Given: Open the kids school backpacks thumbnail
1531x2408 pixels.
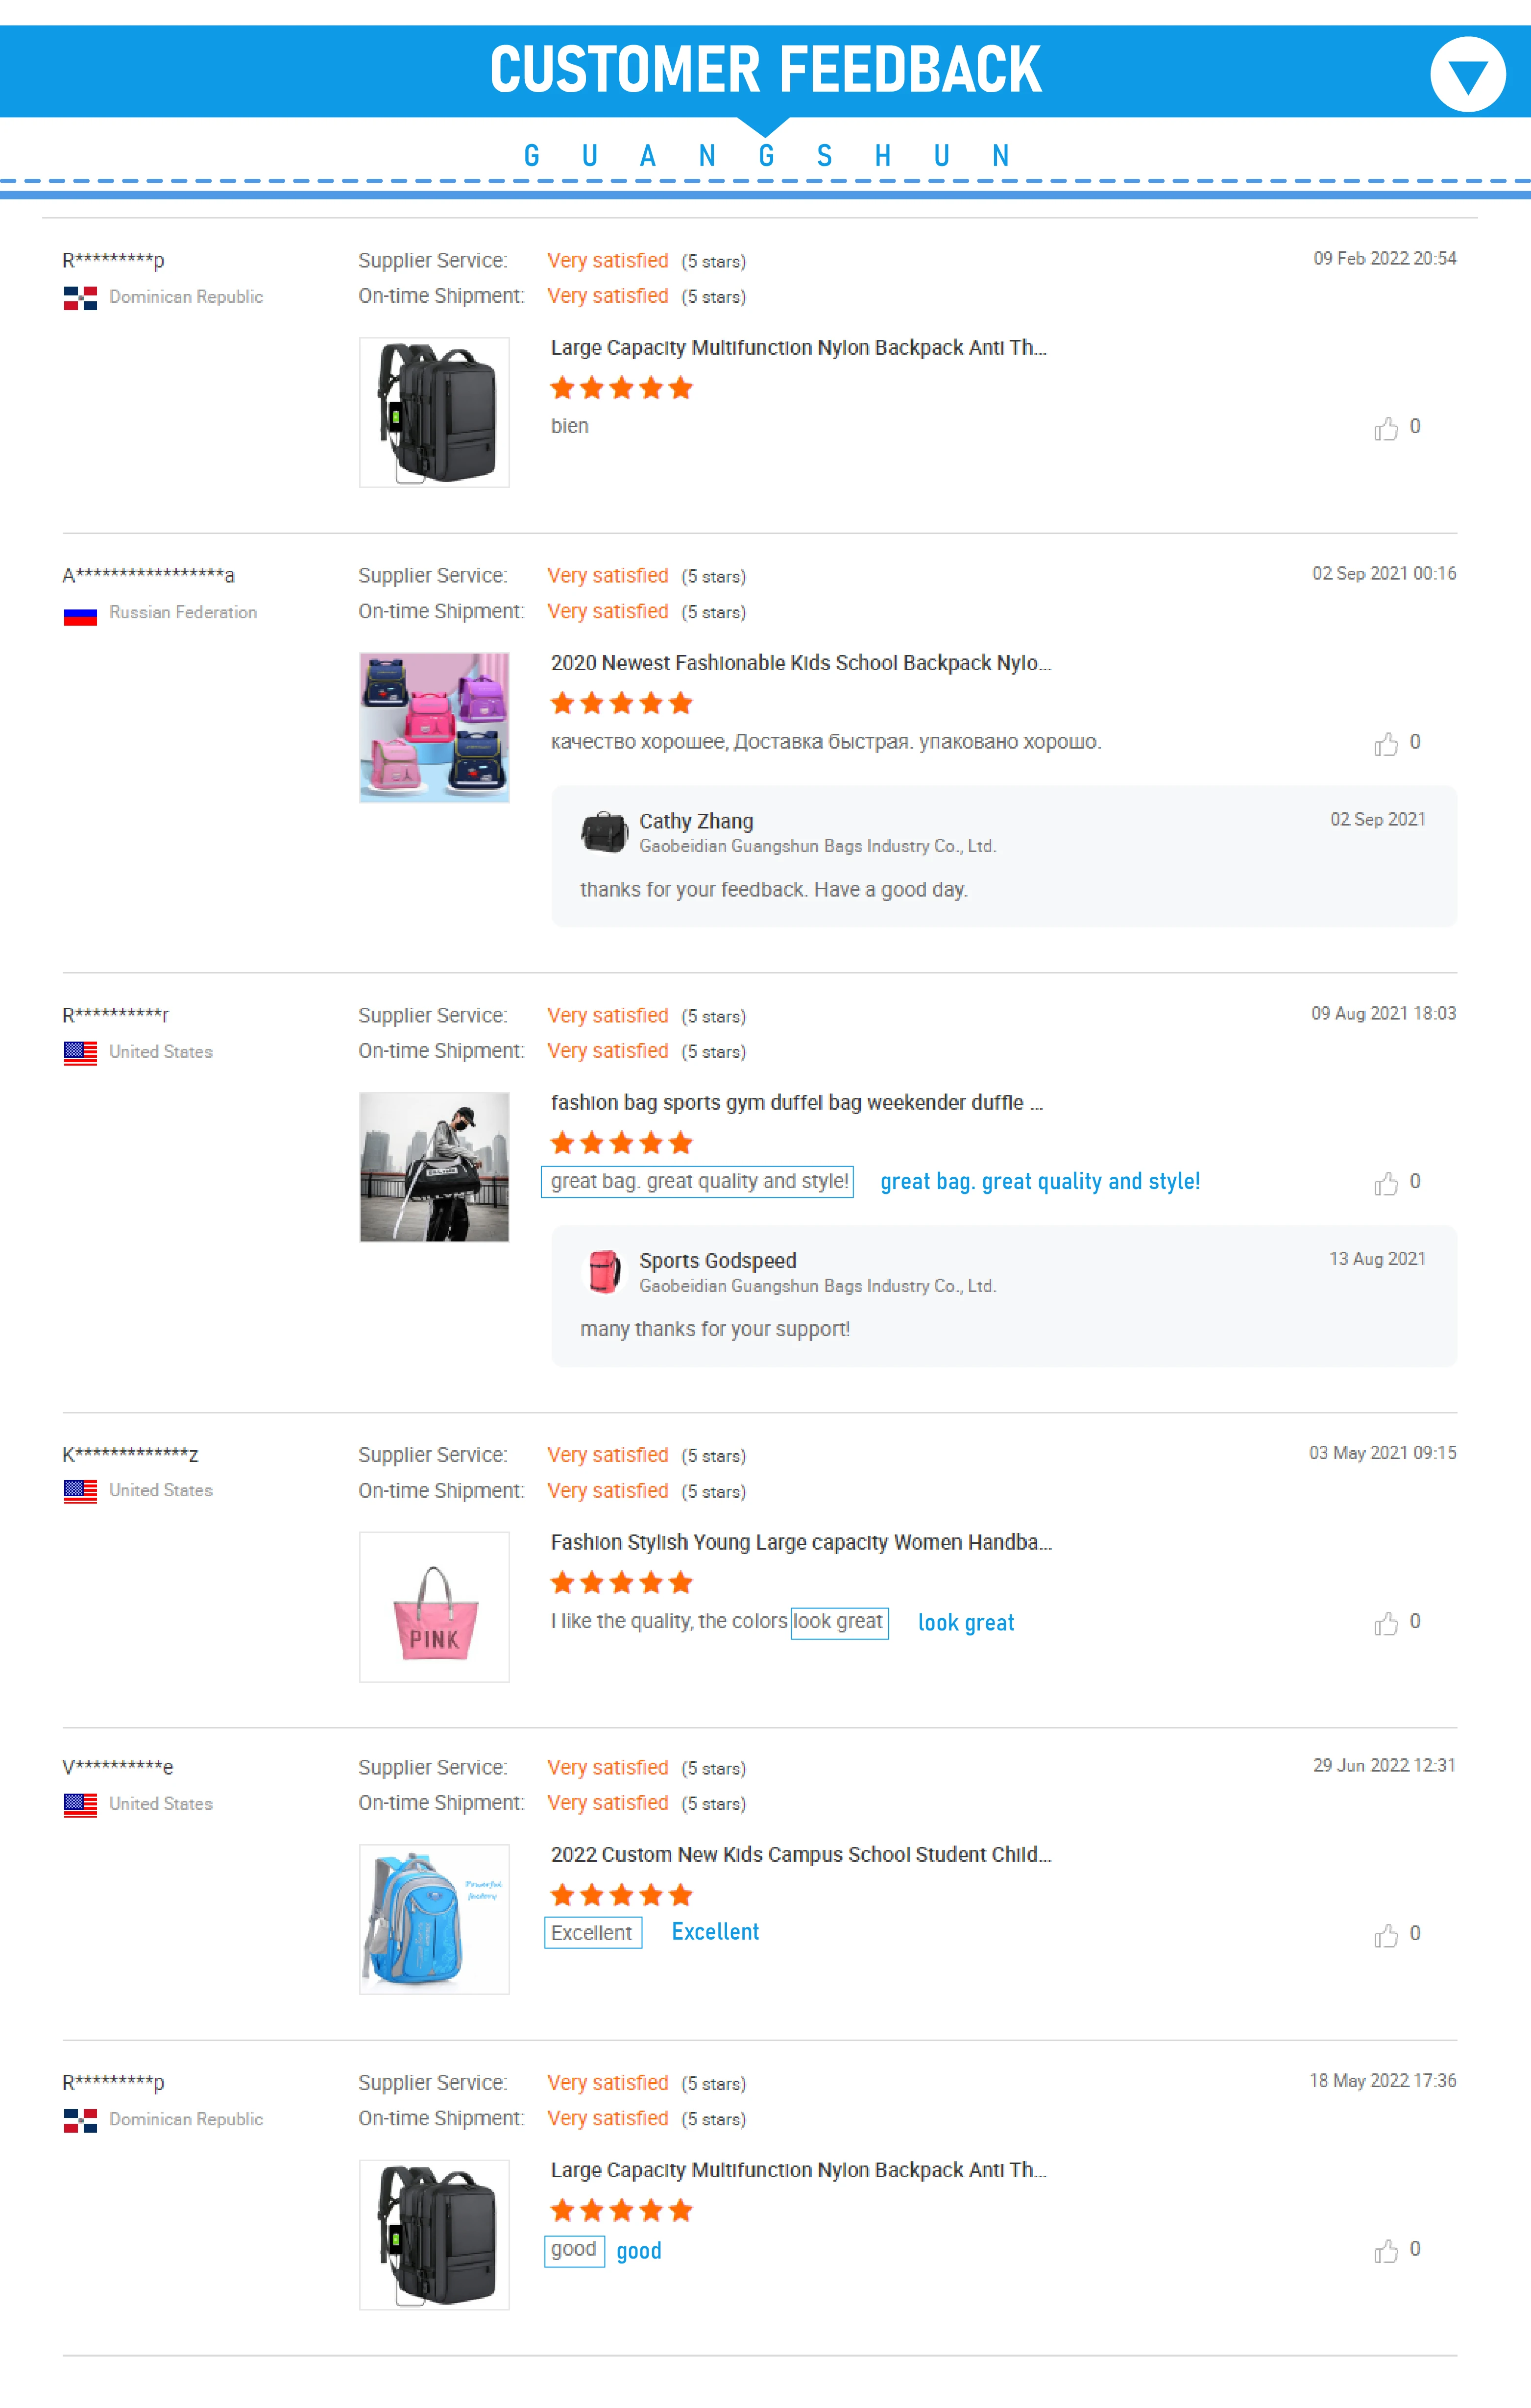Looking at the screenshot, I should coord(434,728).
